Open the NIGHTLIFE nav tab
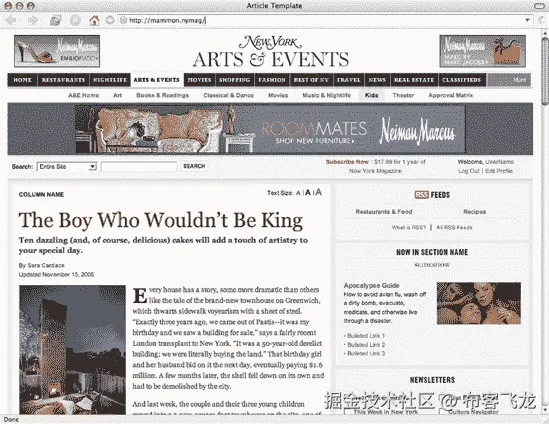The height and width of the screenshot is (424, 549). [x=110, y=80]
